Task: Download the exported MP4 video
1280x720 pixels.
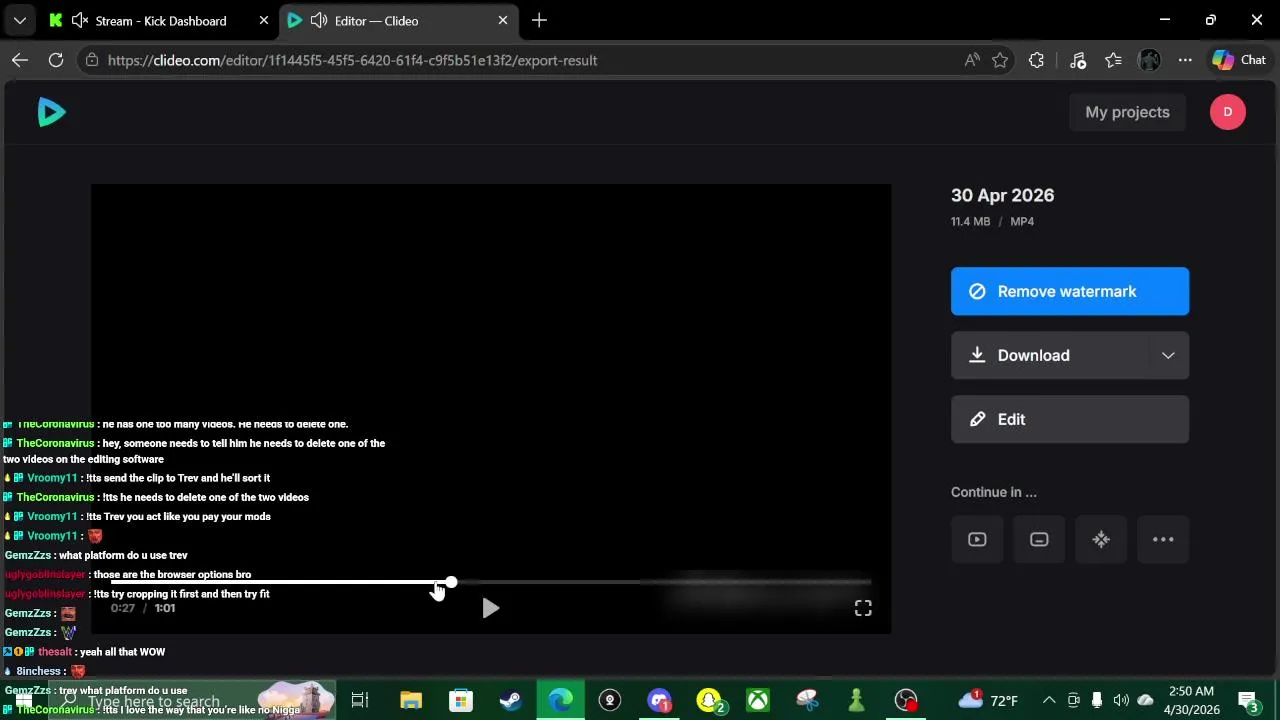Action: pos(1049,356)
